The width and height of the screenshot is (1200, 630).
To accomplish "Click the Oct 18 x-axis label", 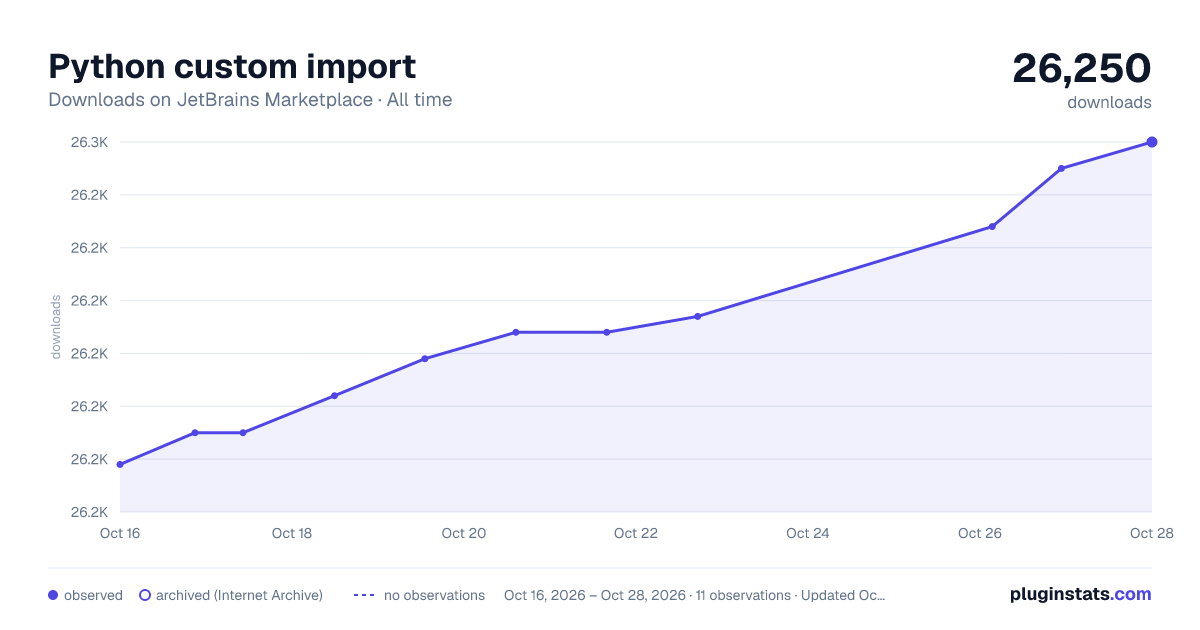I will (x=292, y=533).
